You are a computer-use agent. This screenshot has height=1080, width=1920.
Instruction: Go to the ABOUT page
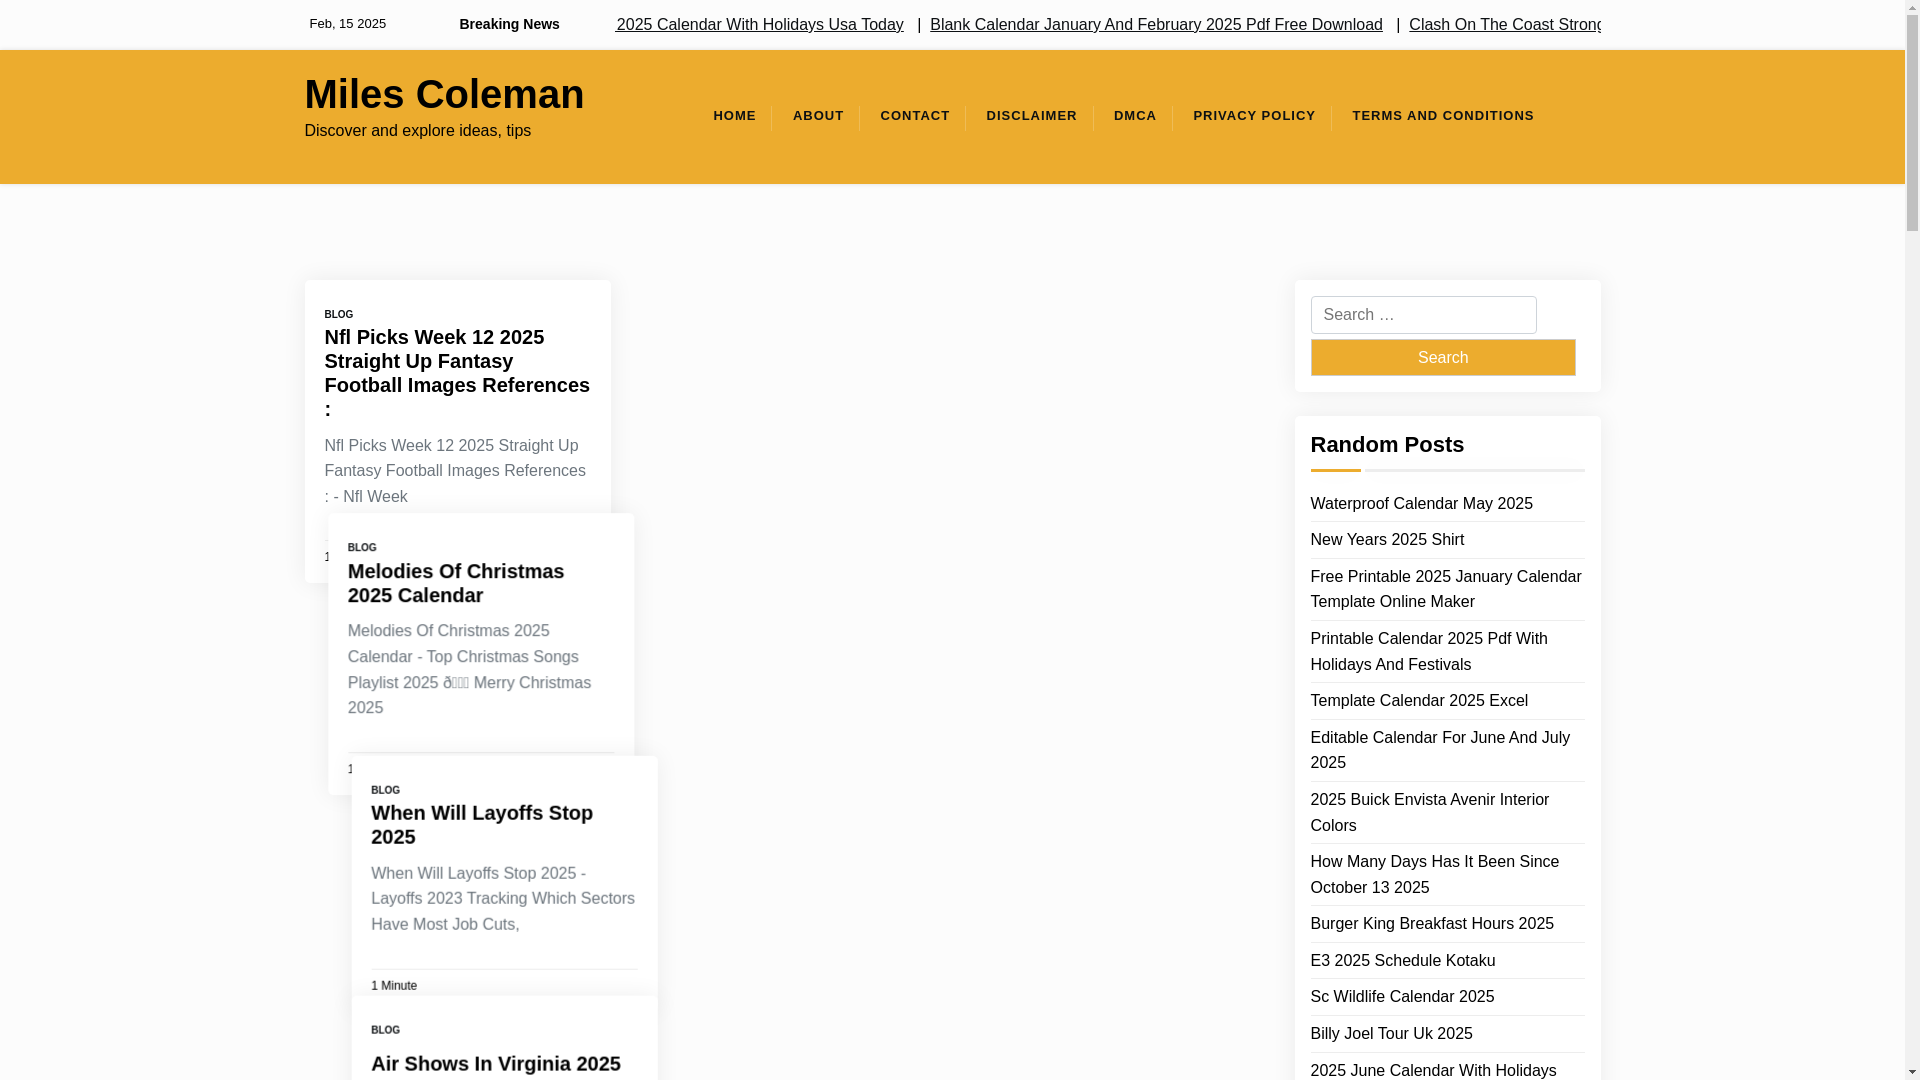(818, 116)
